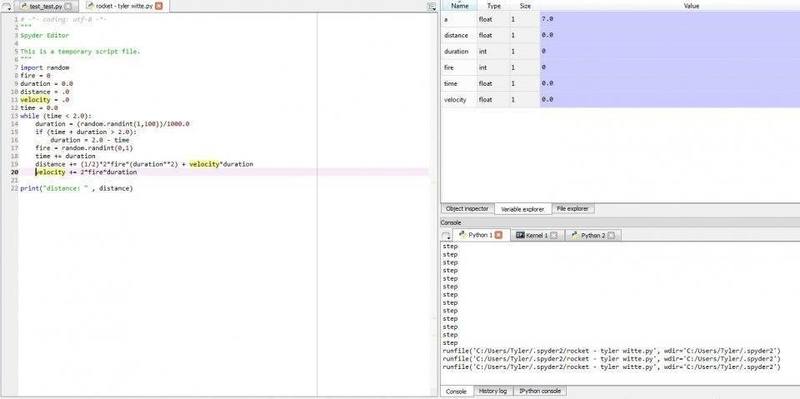Open the editor tab list dropdown

6,6
